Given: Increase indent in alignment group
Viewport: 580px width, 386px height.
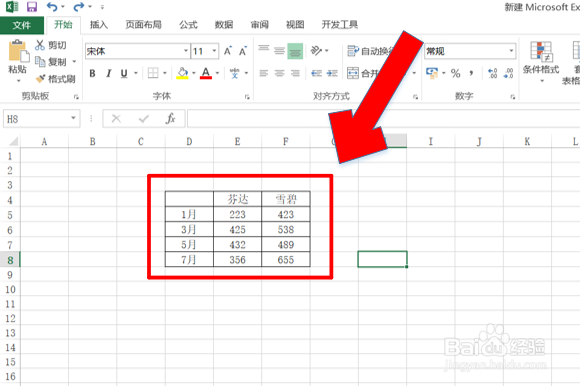Looking at the screenshot, I should click(x=332, y=73).
